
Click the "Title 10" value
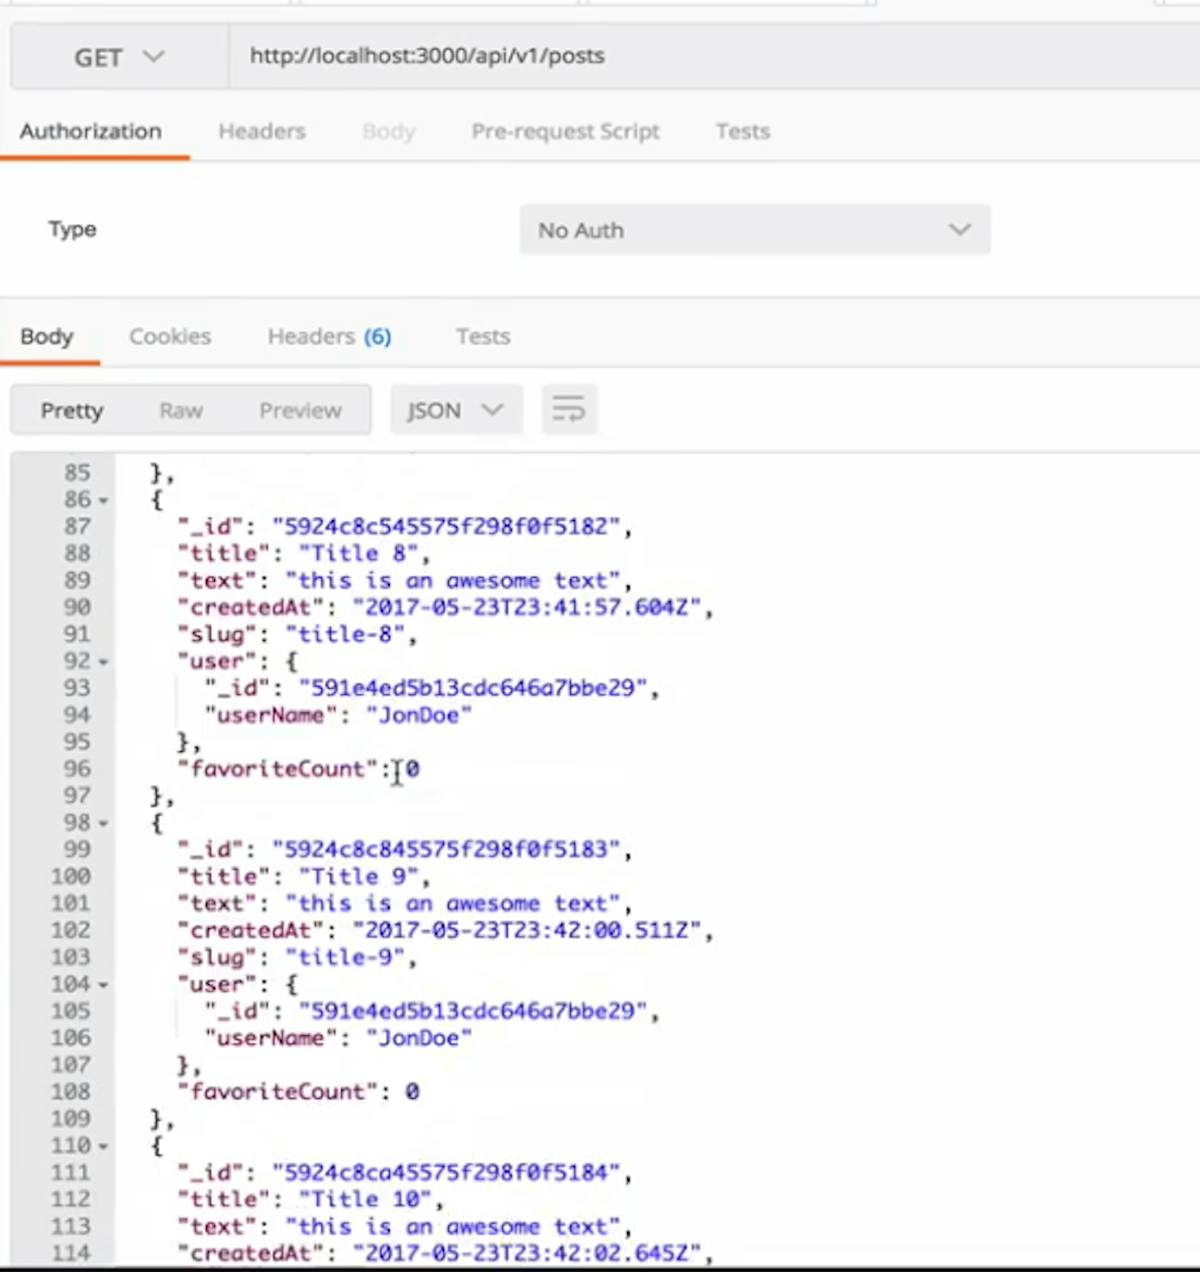[364, 1199]
